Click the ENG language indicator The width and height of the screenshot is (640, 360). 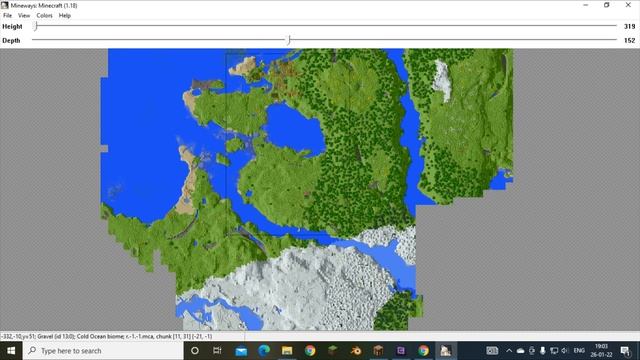click(x=579, y=351)
